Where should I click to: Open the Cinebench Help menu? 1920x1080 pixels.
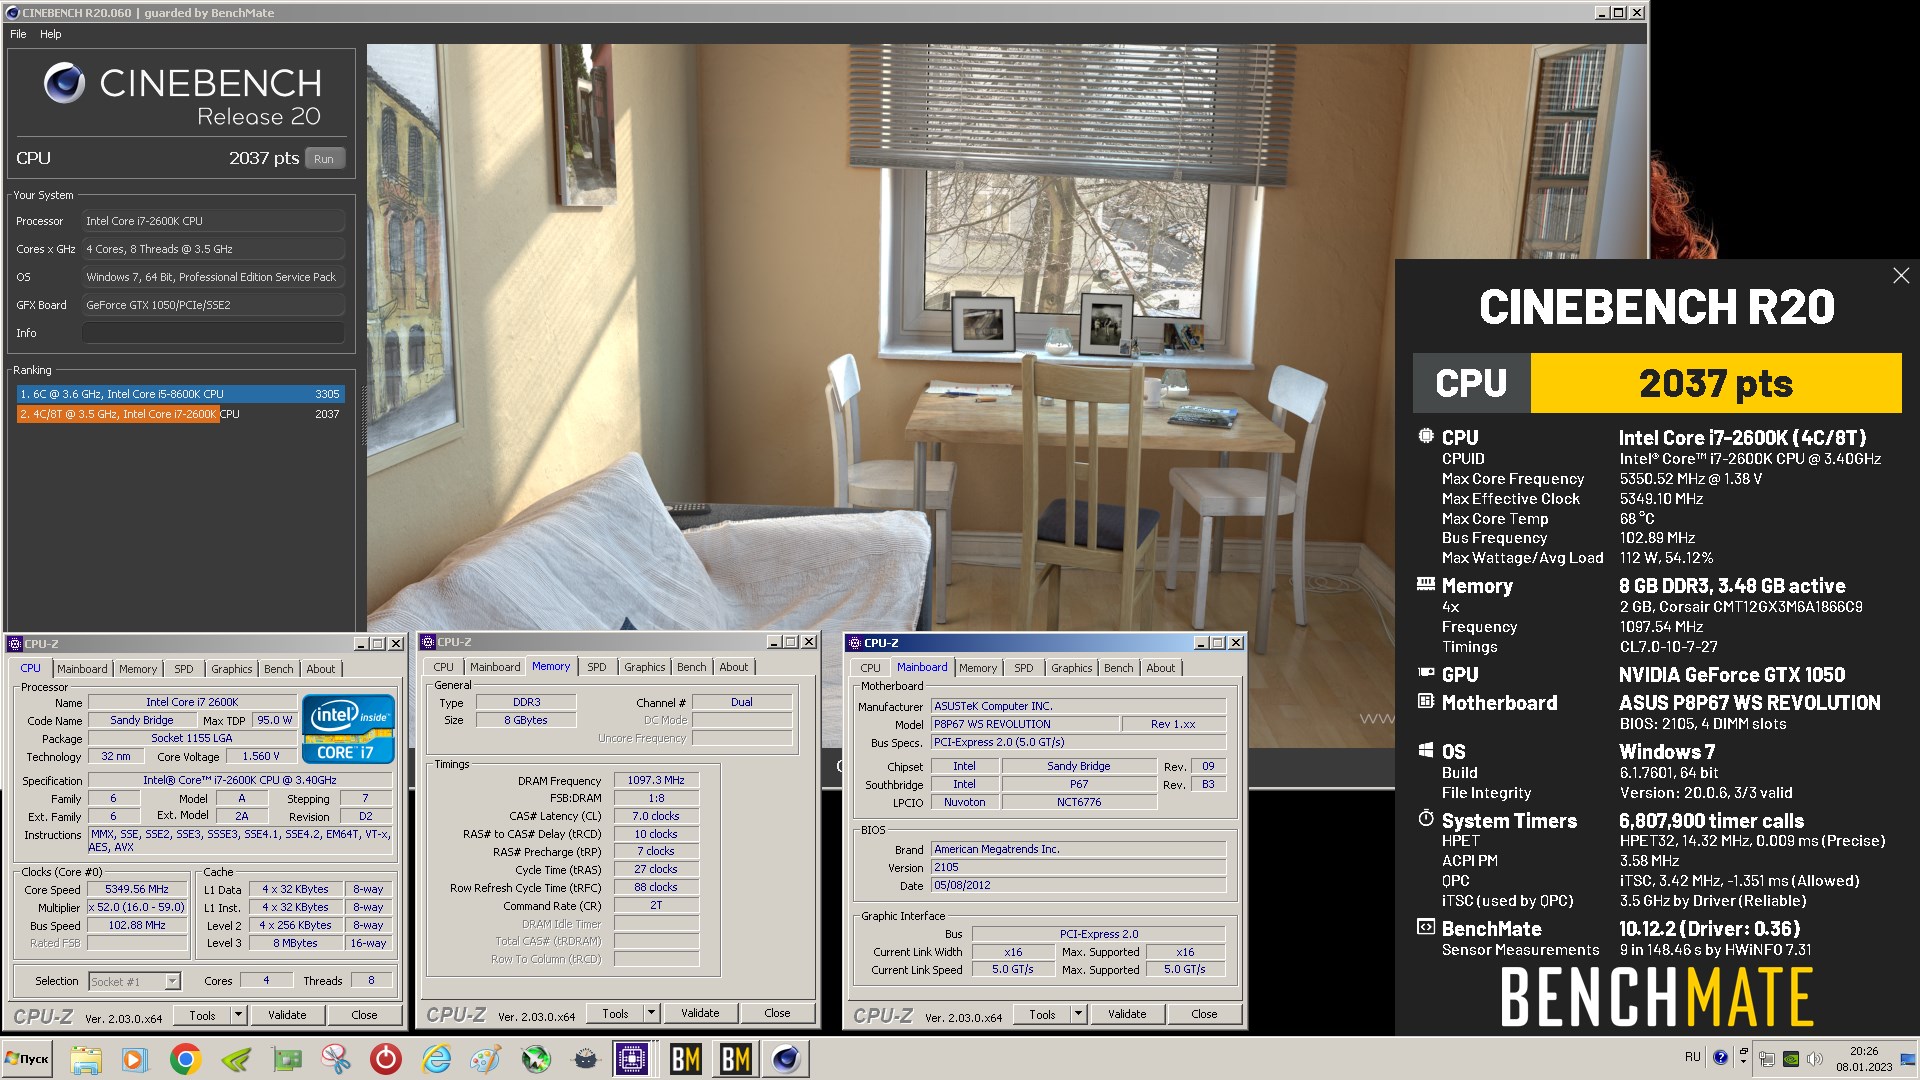[50, 34]
